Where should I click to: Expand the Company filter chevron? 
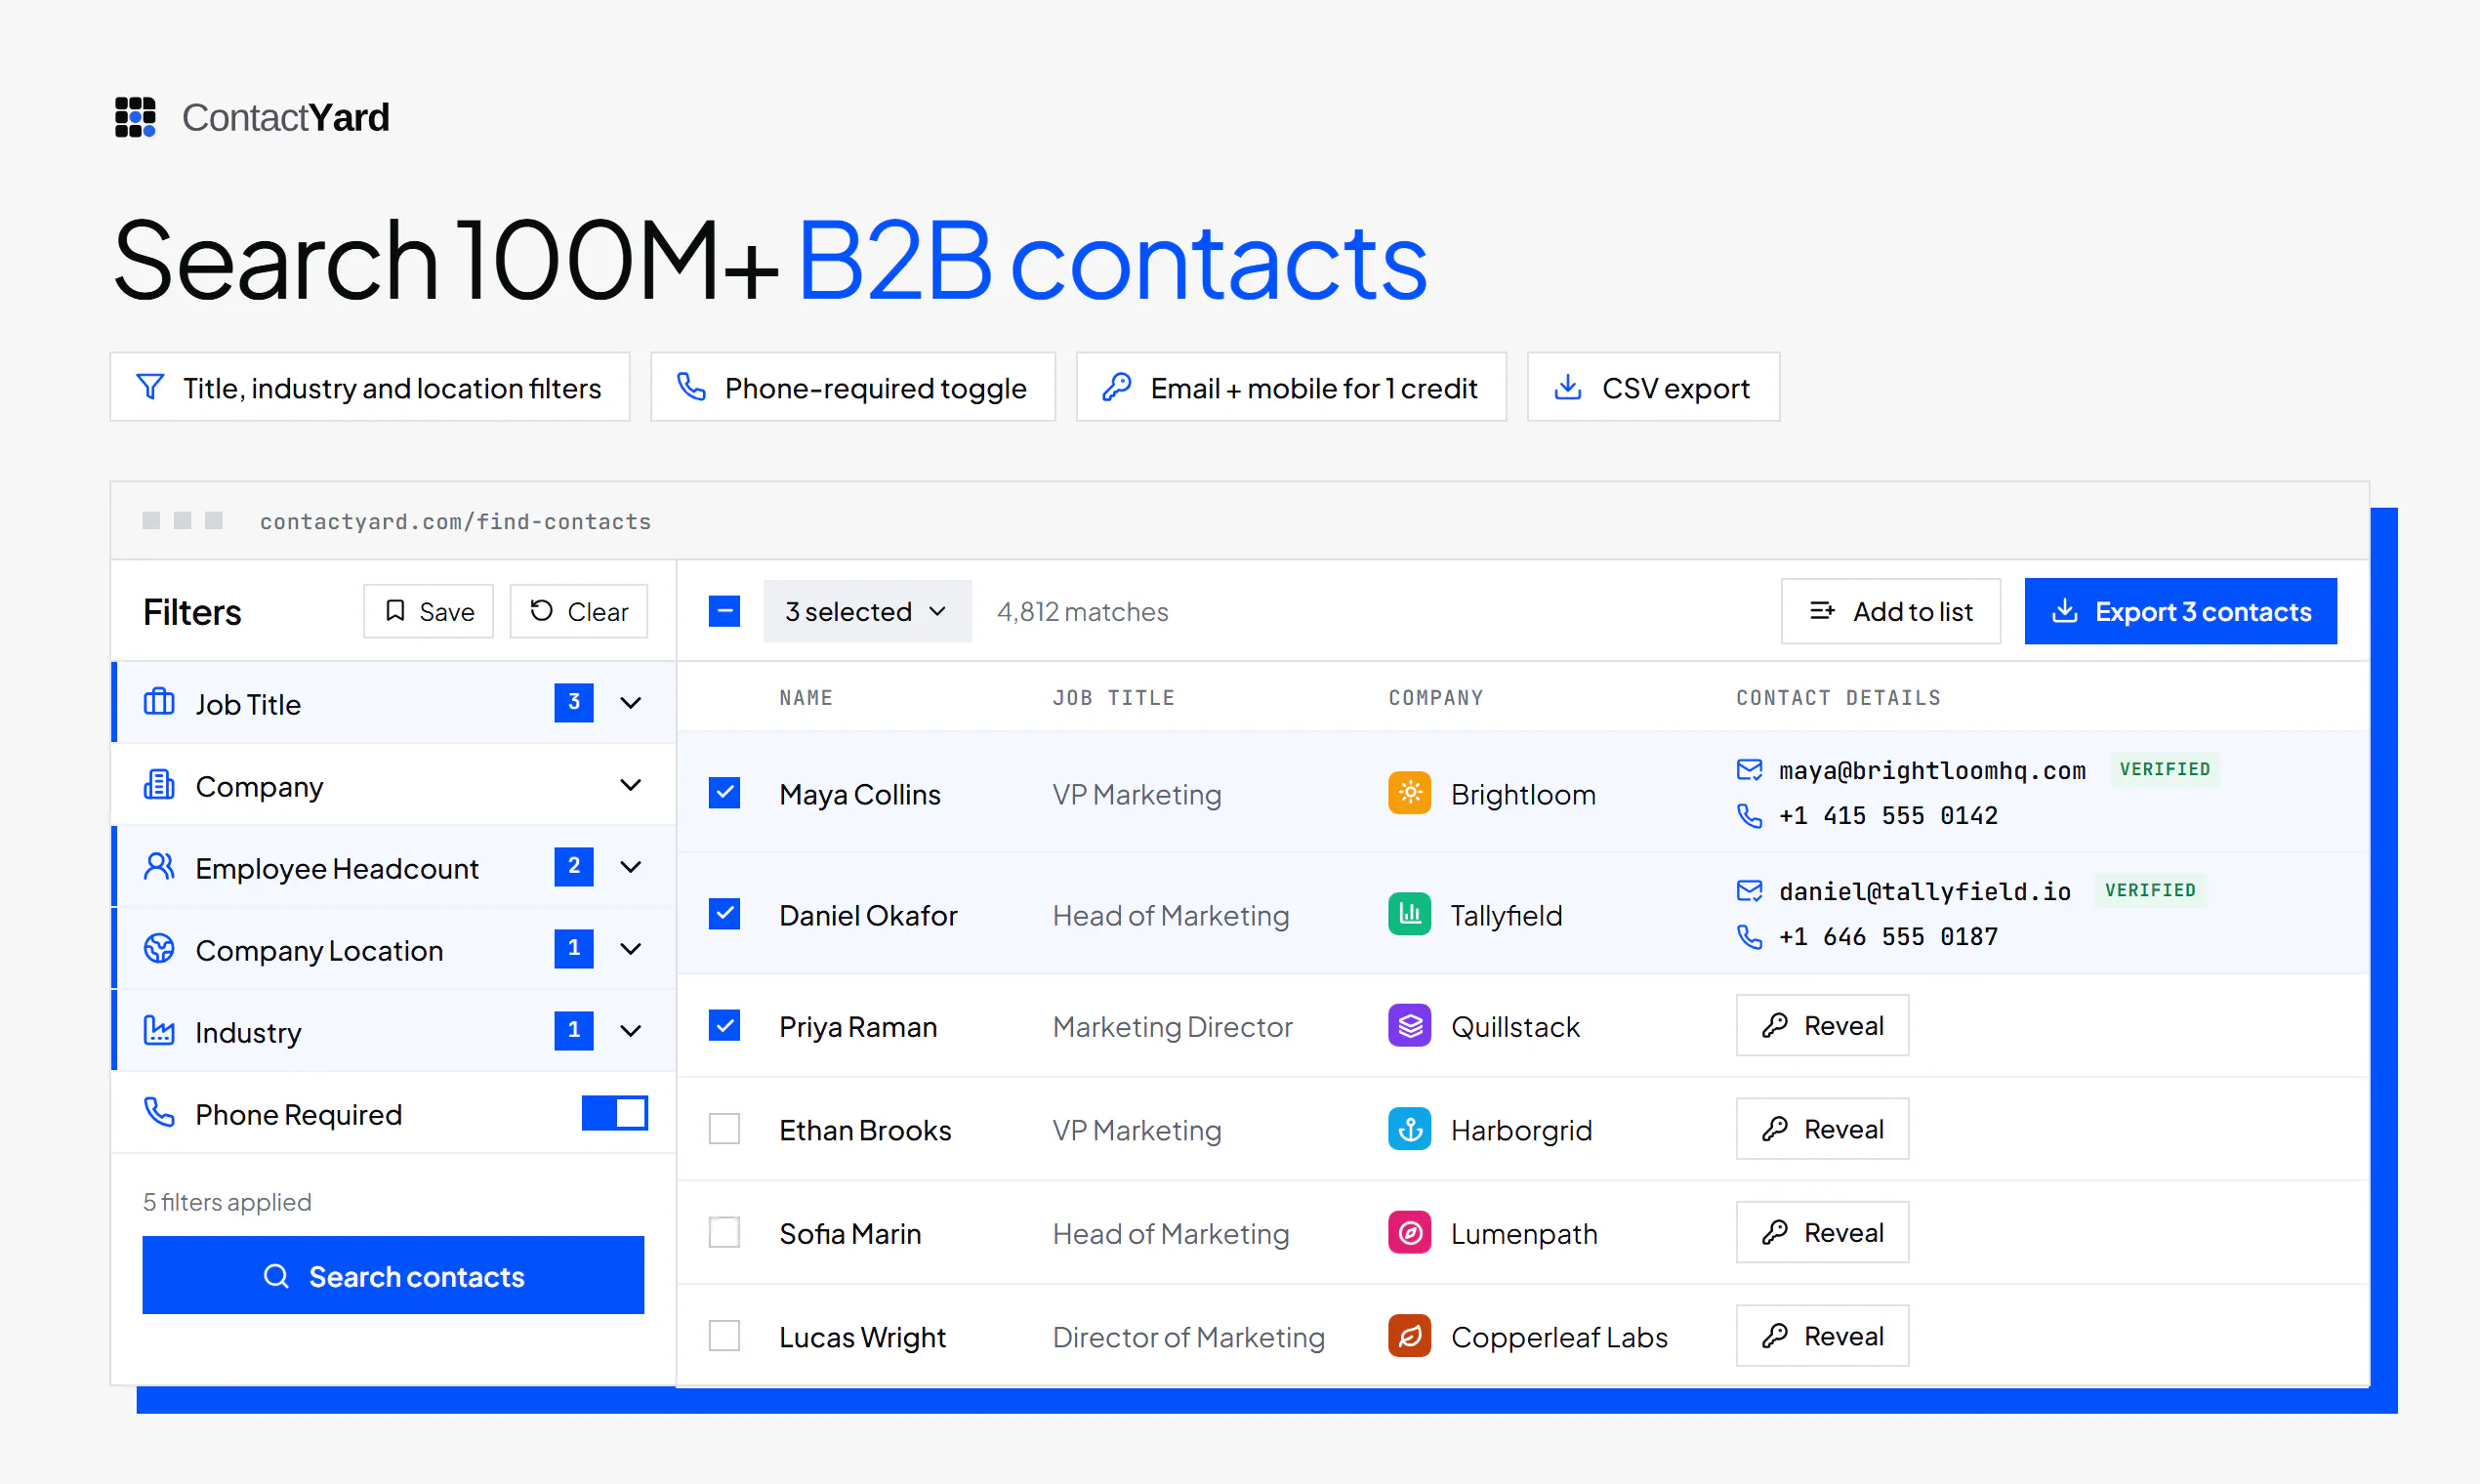[x=630, y=785]
